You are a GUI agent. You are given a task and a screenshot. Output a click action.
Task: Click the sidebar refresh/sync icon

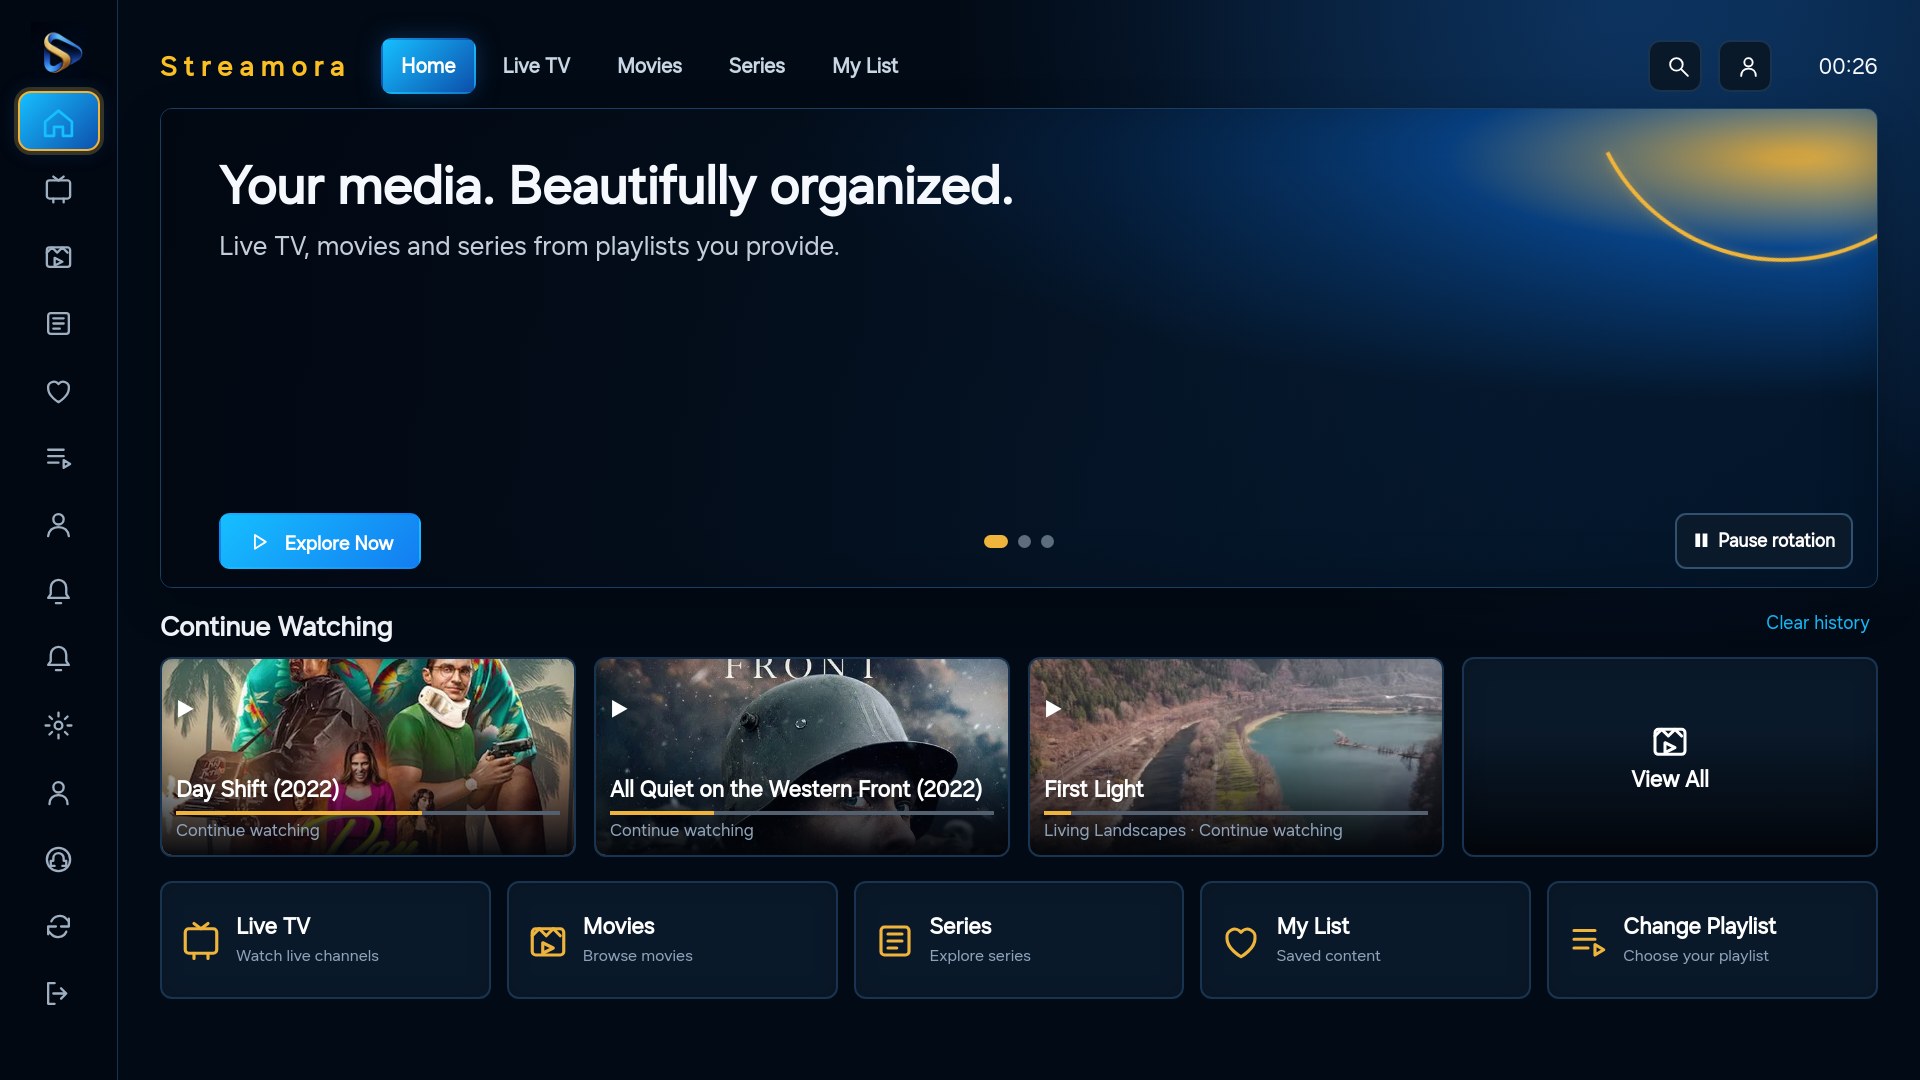(59, 926)
